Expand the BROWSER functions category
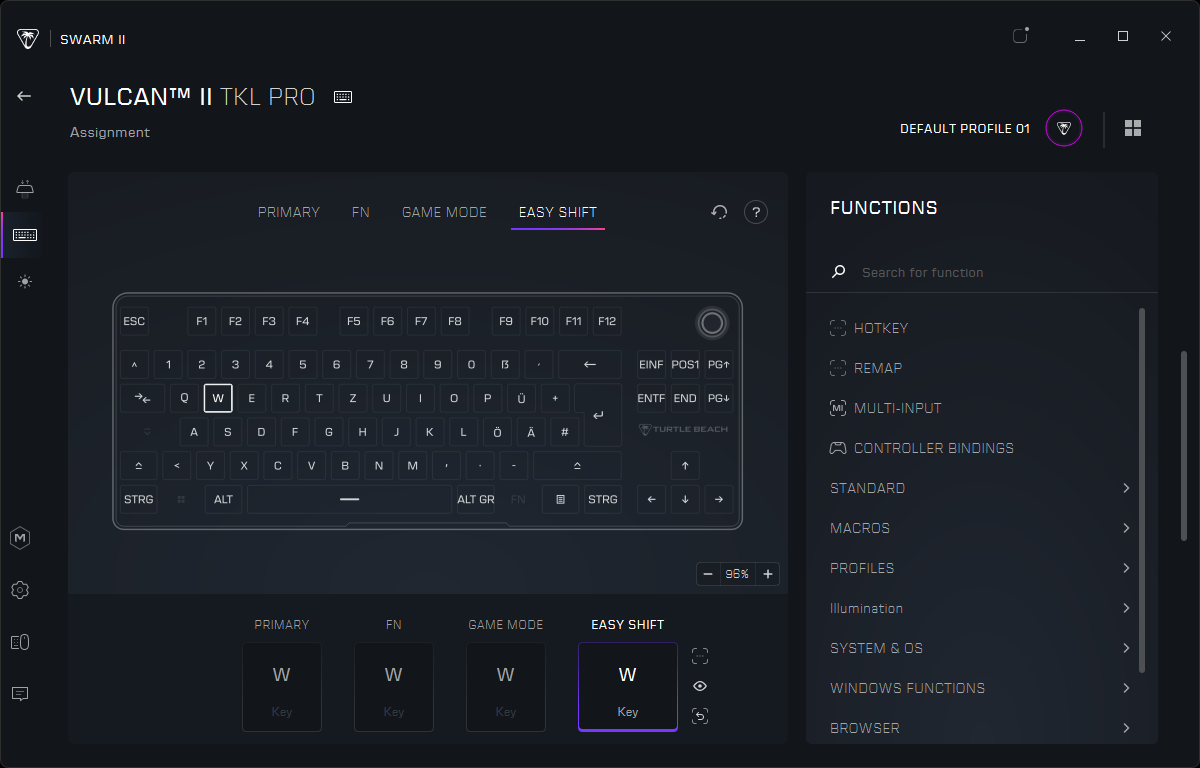Screen dimensions: 1200x768 click(x=980, y=728)
